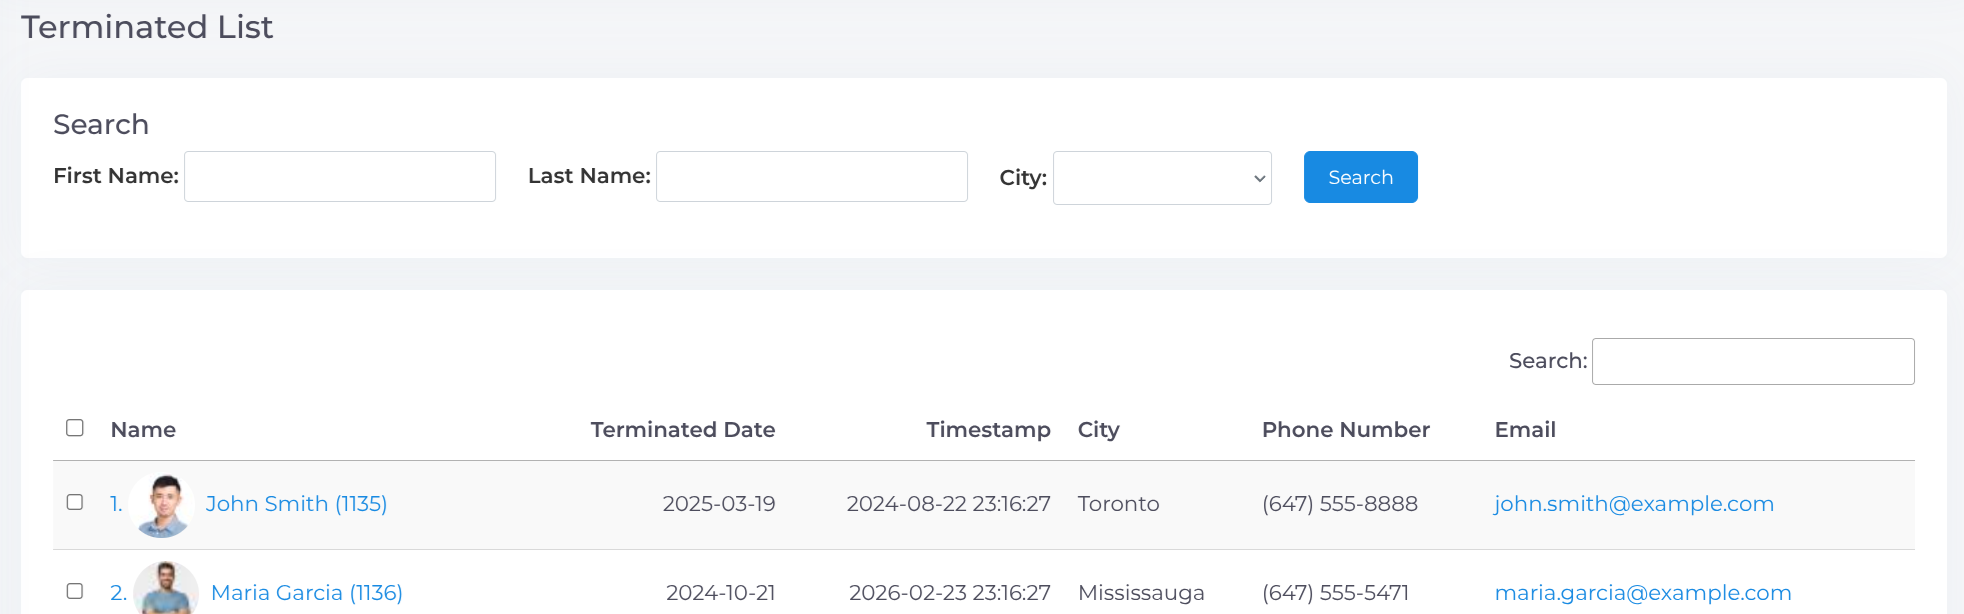Viewport: 1964px width, 614px height.
Task: Sort by City column header
Action: click(x=1098, y=430)
